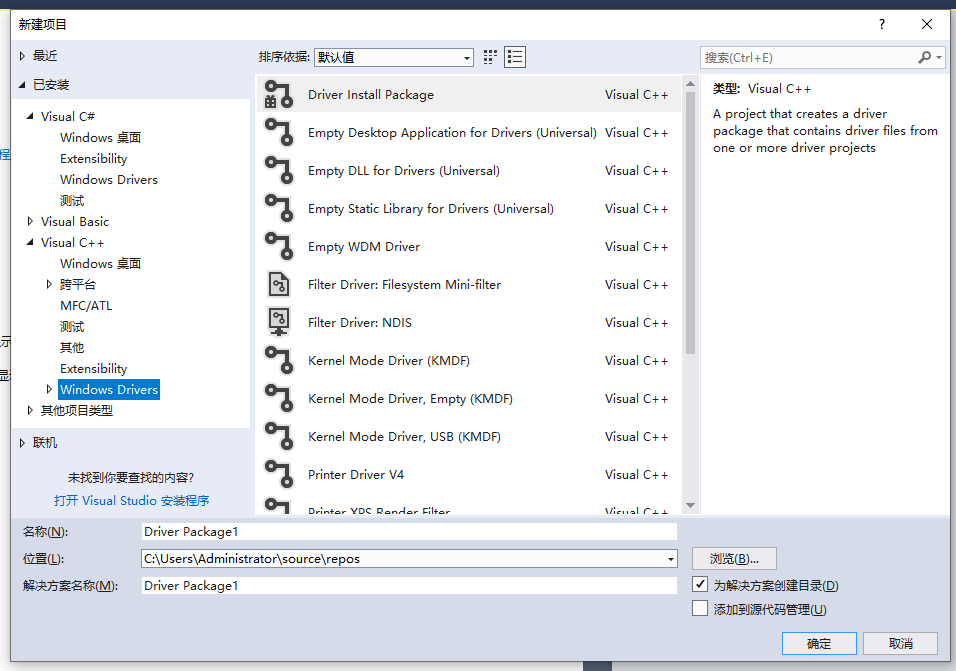Image resolution: width=956 pixels, height=671 pixels.
Task: Toggle 为解决方案创建目录 checkbox
Action: tap(700, 584)
